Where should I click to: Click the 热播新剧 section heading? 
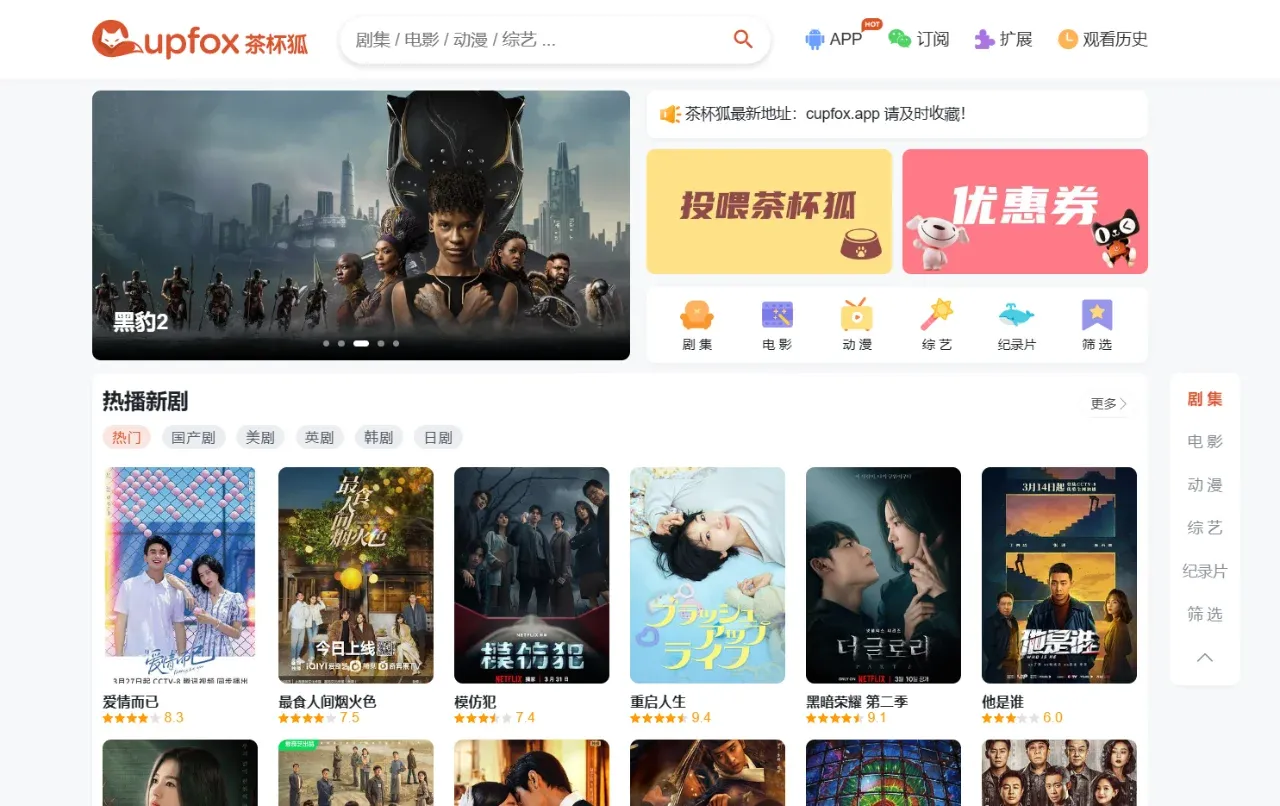coord(145,402)
